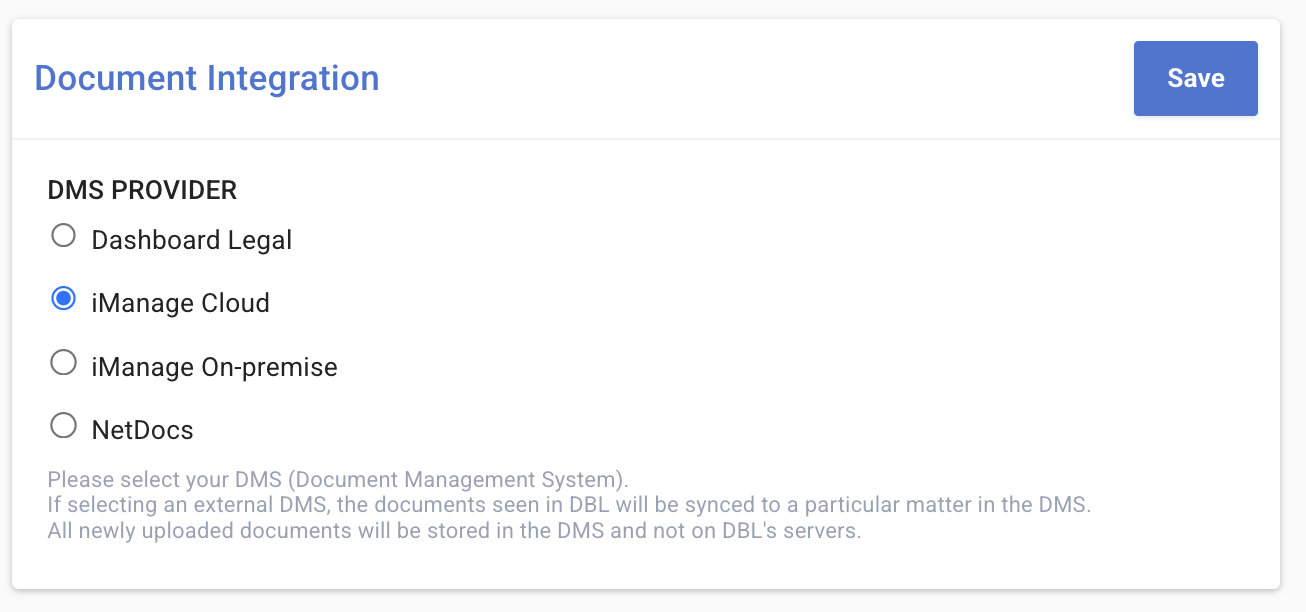1306x612 pixels.
Task: Click the DMS helper description text
Action: [338, 479]
